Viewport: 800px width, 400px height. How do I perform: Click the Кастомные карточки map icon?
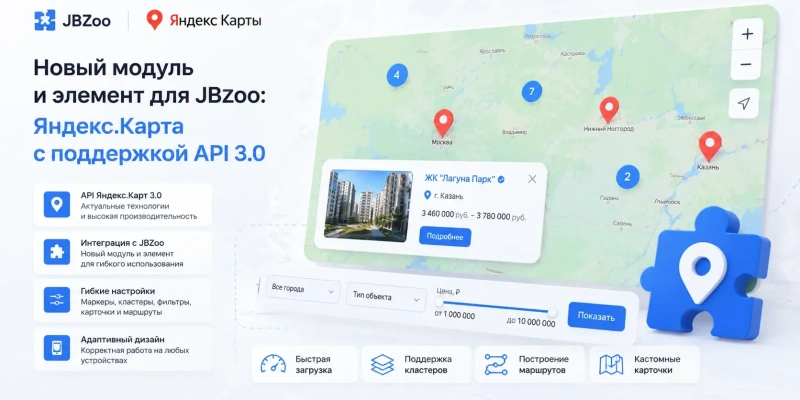611,365
